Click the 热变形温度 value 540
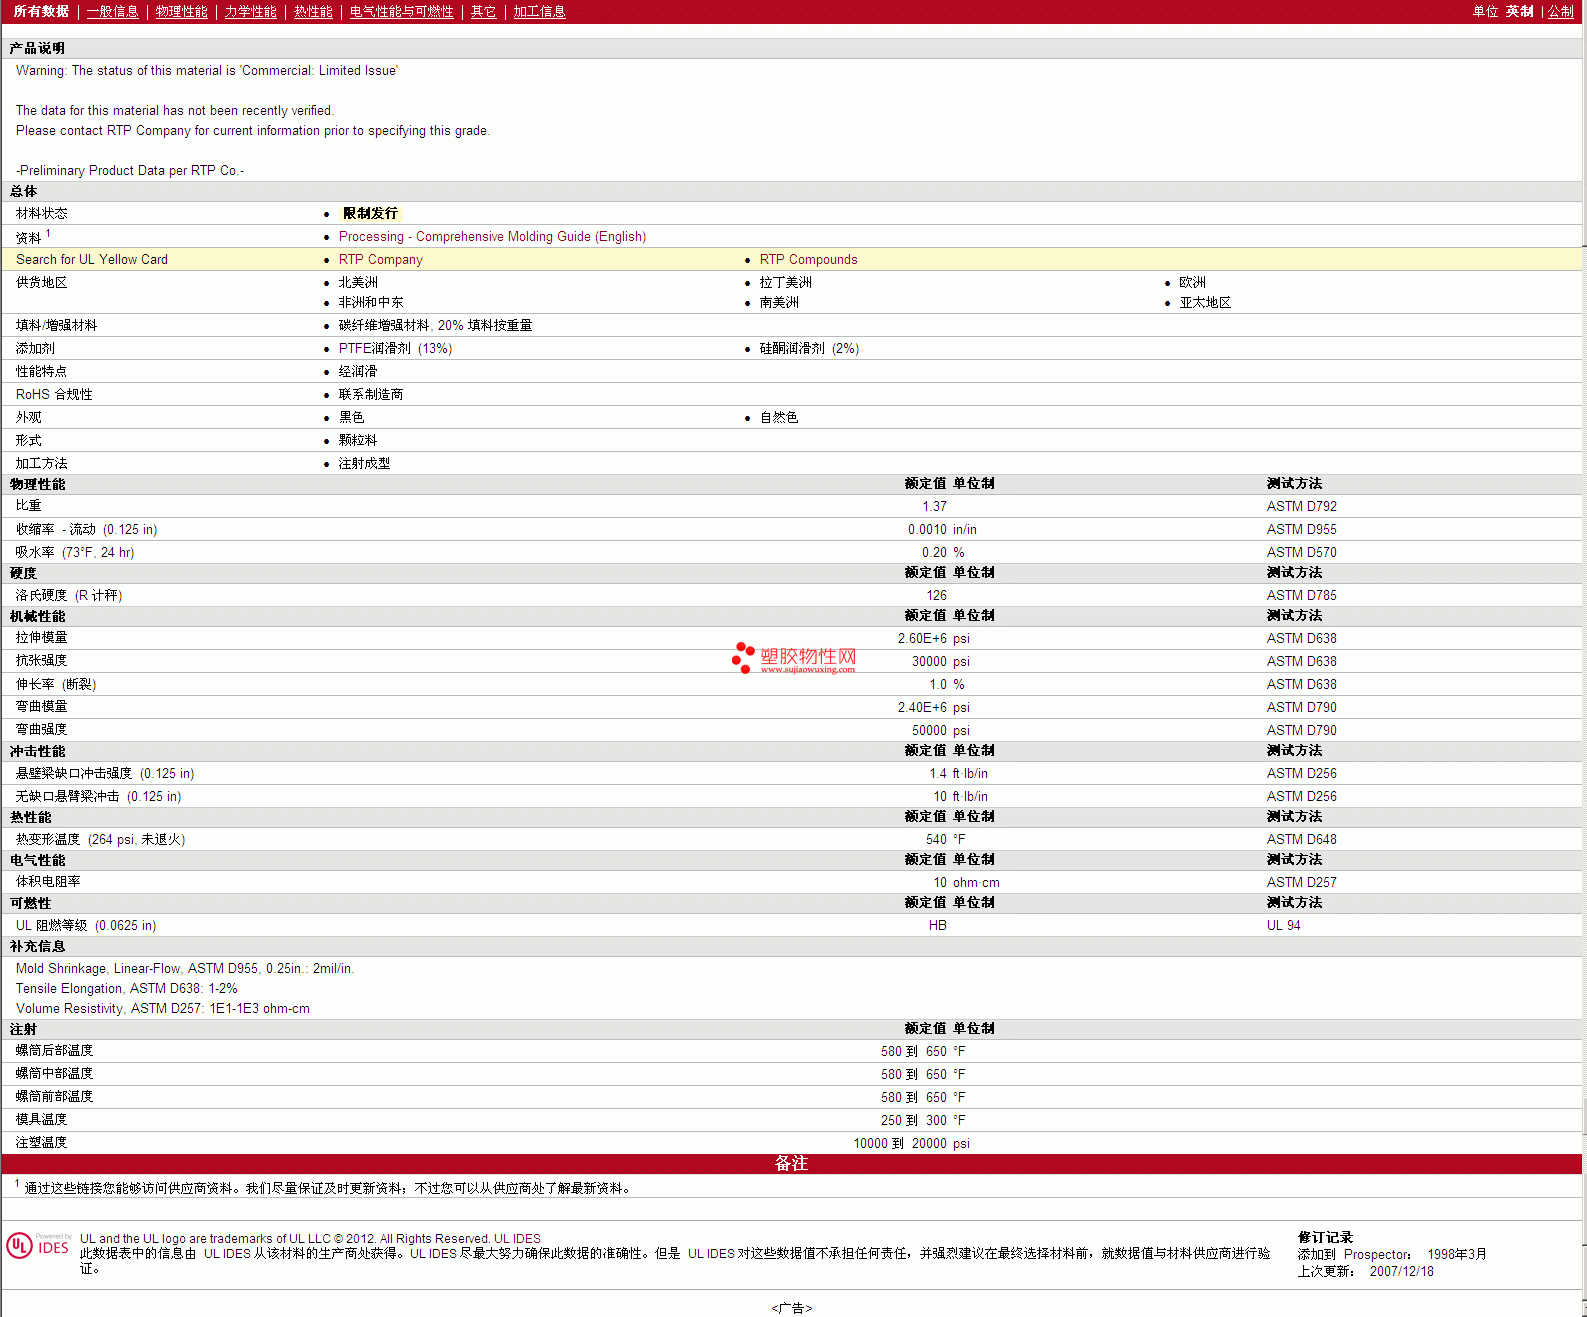Screen dimensions: 1587x1317 936,840
